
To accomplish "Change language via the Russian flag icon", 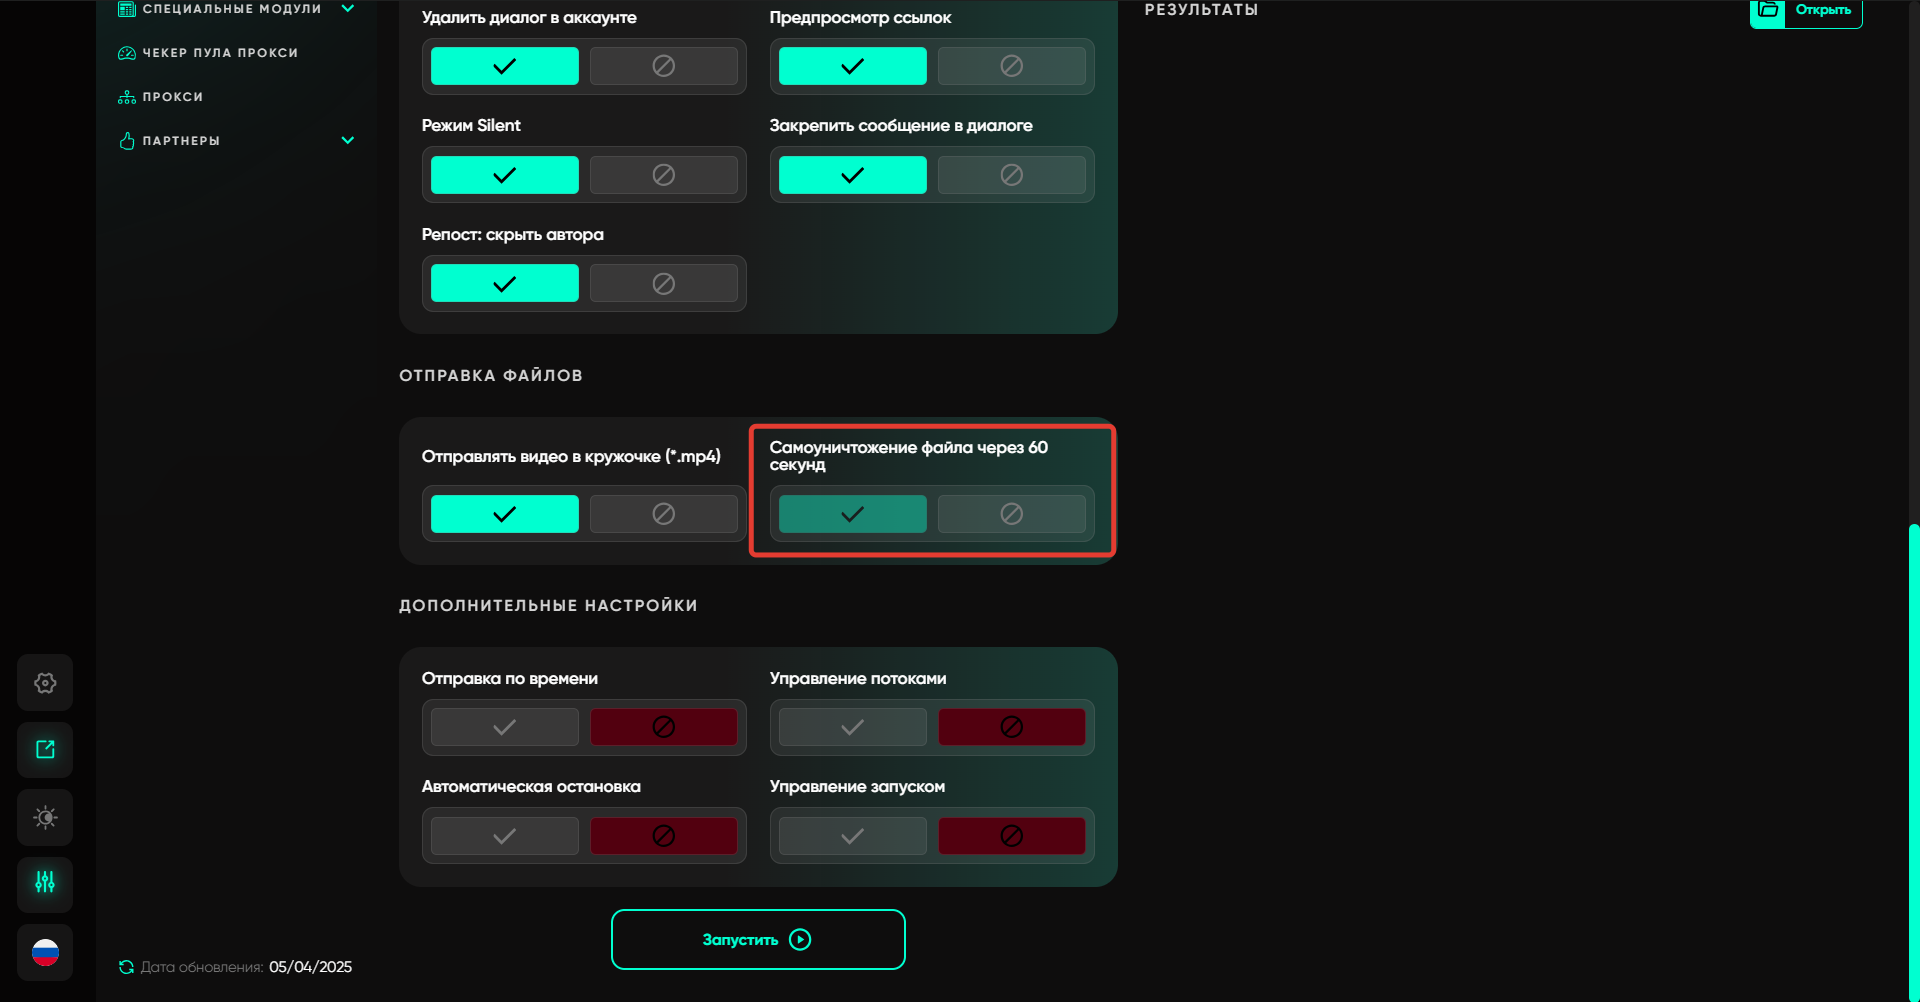I will point(45,952).
